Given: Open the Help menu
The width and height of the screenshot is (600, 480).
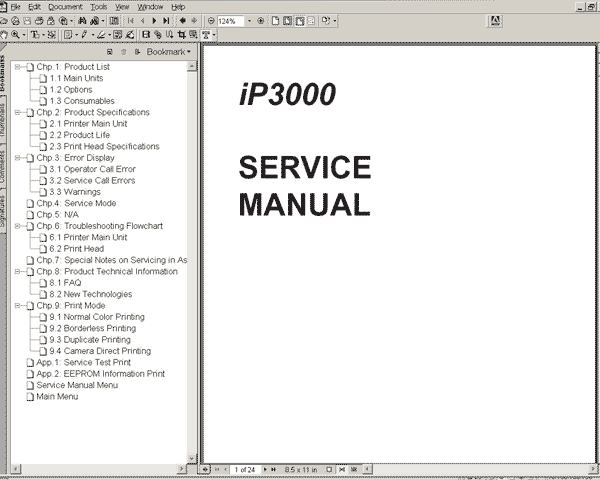Looking at the screenshot, I should pyautogui.click(x=178, y=7).
